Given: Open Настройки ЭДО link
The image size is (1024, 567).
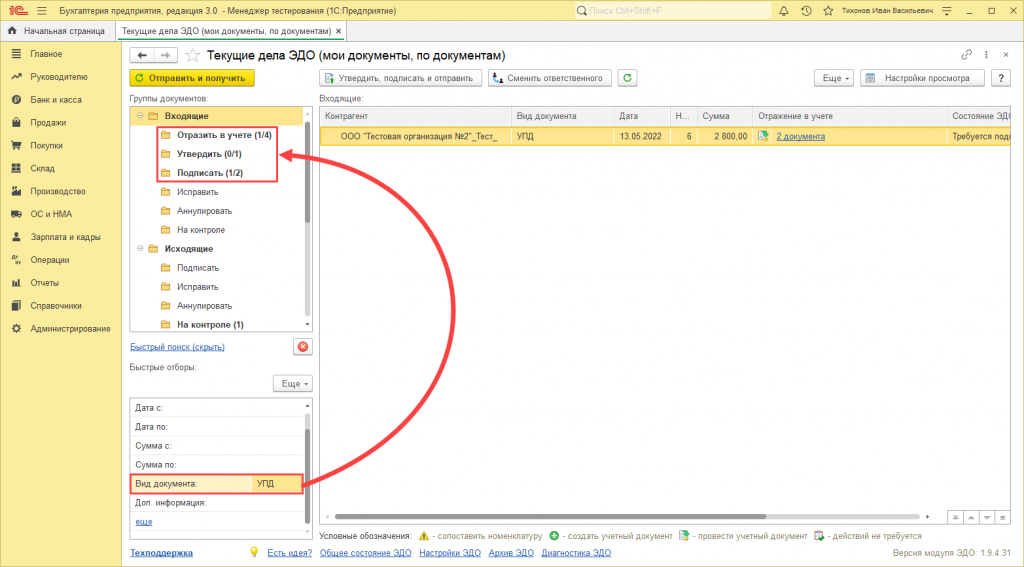Looking at the screenshot, I should pyautogui.click(x=450, y=553).
